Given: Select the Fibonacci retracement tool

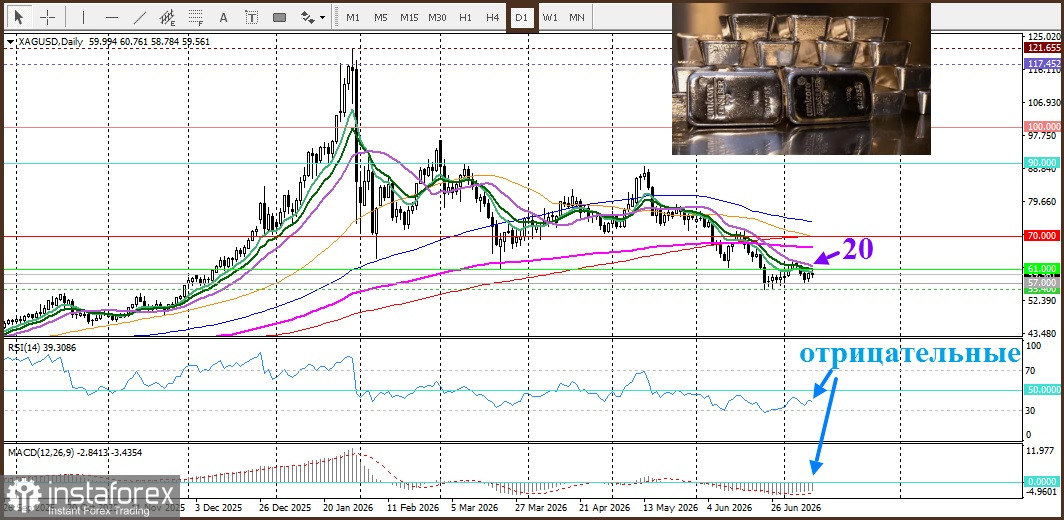Looking at the screenshot, I should coord(196,17).
